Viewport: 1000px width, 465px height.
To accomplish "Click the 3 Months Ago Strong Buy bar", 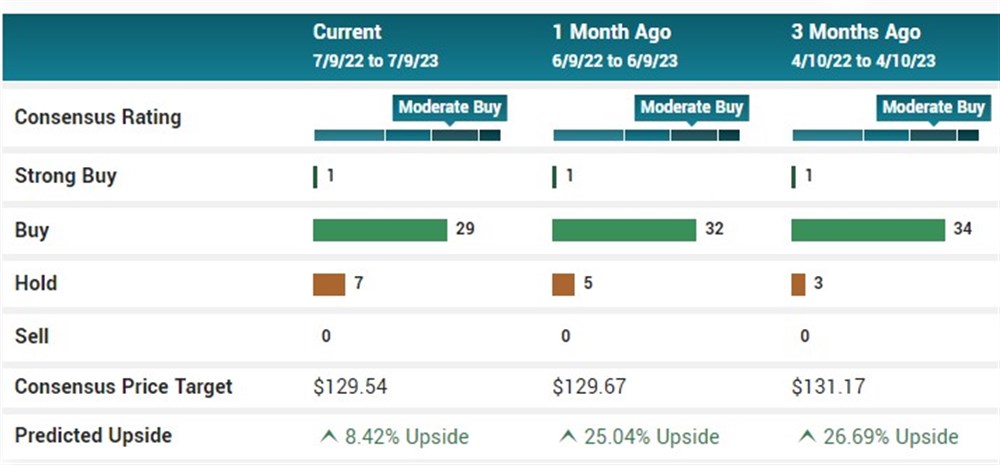I will pos(794,177).
